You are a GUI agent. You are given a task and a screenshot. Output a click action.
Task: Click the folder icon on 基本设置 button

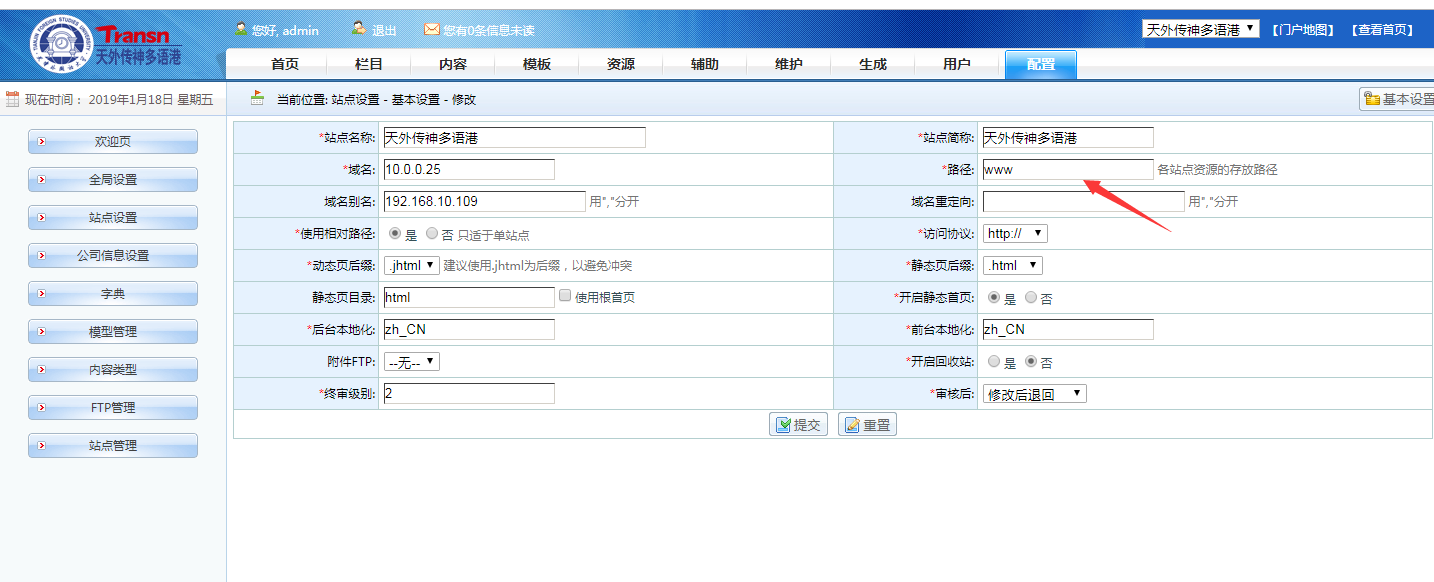point(1371,99)
